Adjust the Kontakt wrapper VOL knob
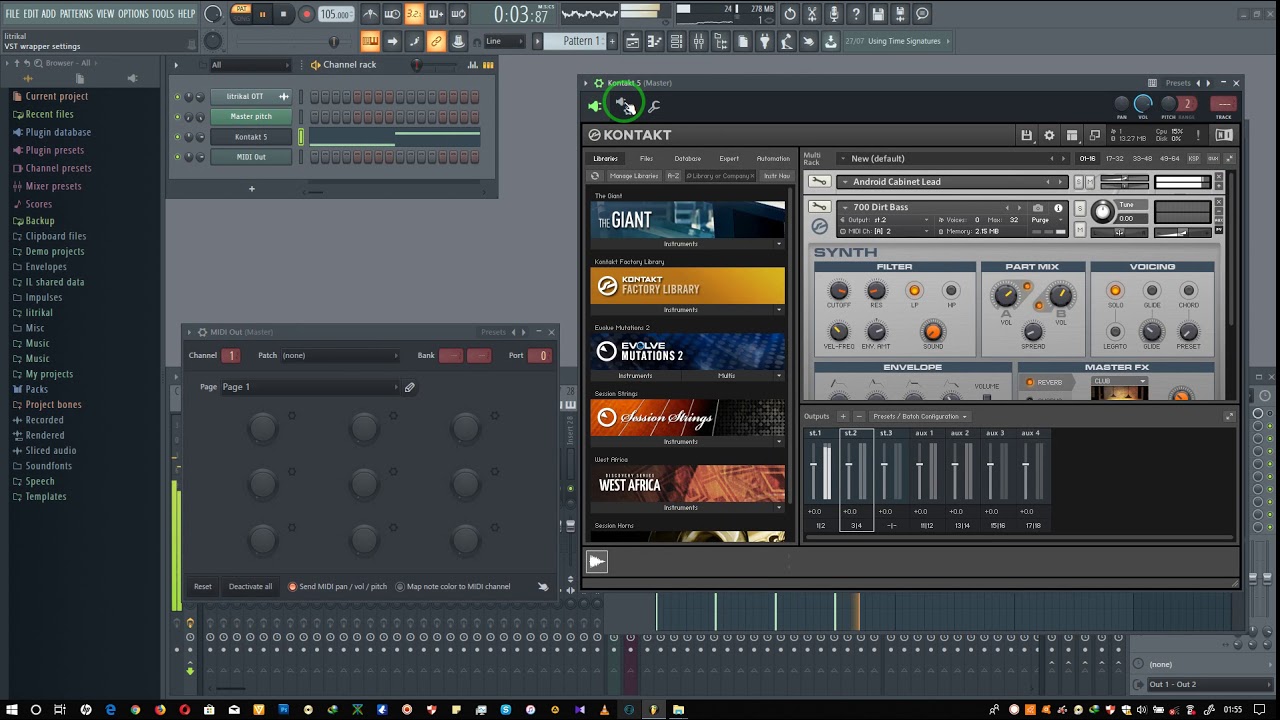This screenshot has height=720, width=1280. [1143, 103]
